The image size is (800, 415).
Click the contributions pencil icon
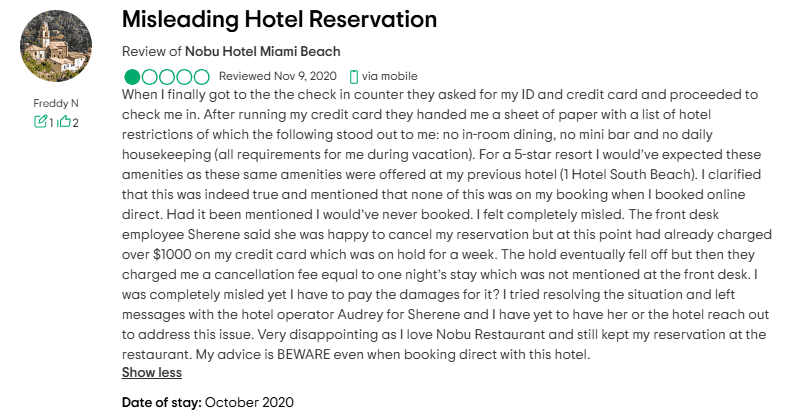coord(40,122)
